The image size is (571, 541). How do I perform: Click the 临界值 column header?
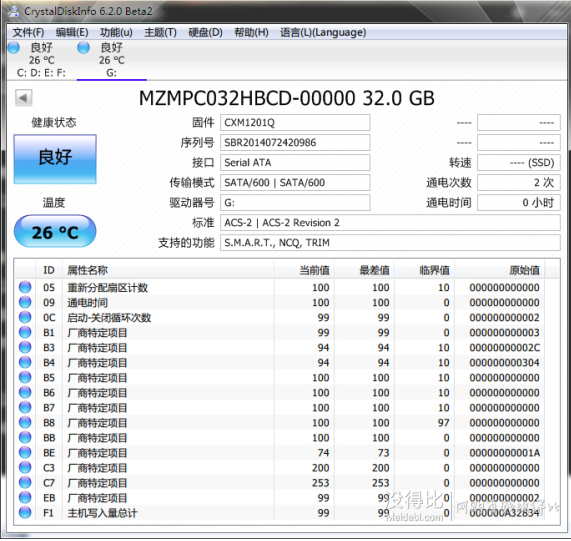tap(424, 270)
